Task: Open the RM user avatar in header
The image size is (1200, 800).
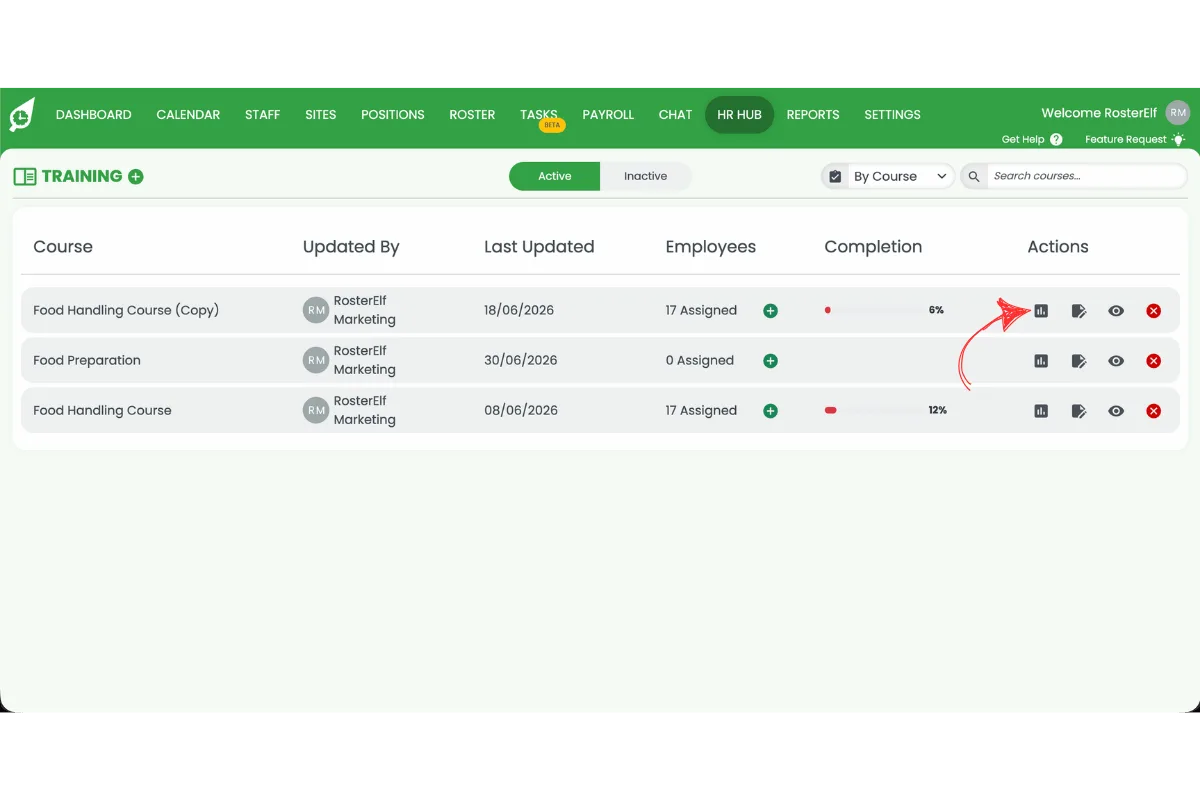Action: coord(1178,113)
